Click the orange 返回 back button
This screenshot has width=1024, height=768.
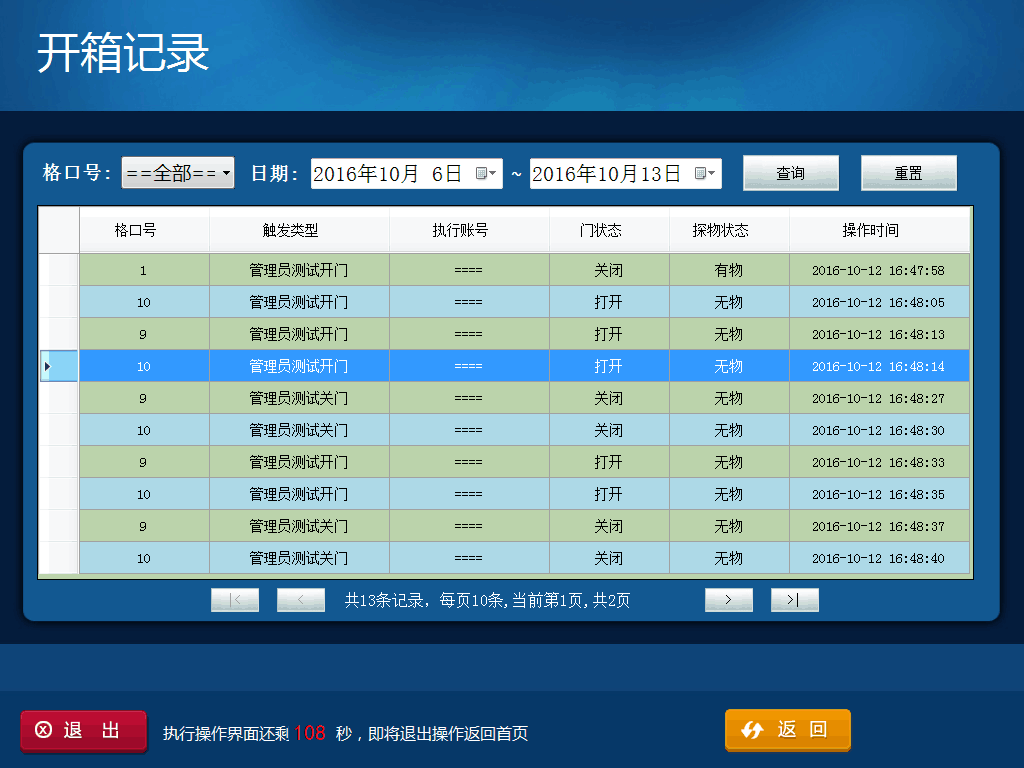(788, 730)
